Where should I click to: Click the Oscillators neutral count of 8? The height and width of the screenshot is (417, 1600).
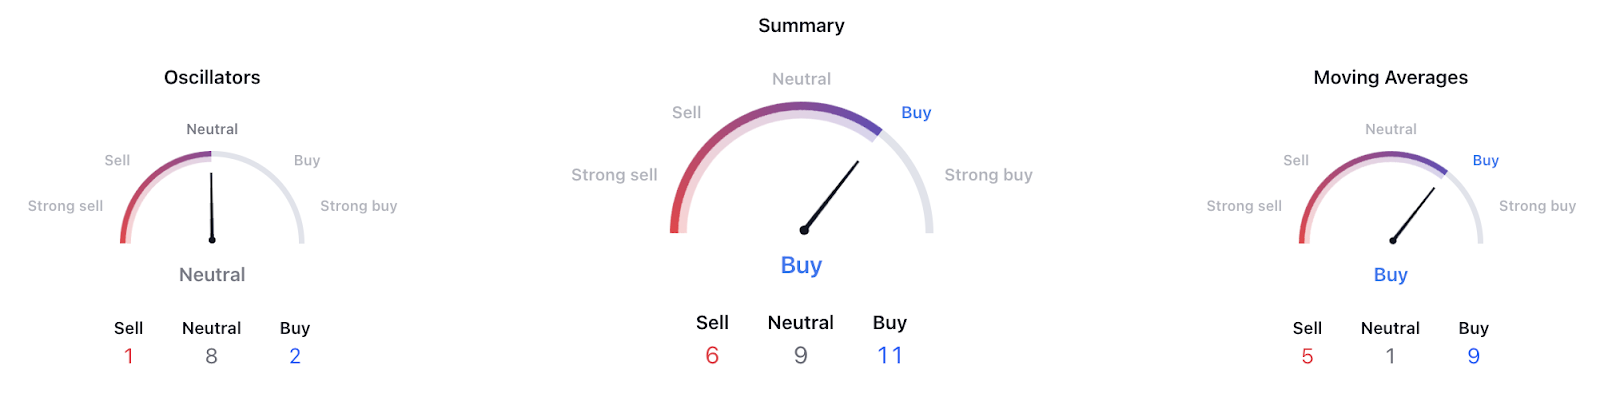[212, 357]
